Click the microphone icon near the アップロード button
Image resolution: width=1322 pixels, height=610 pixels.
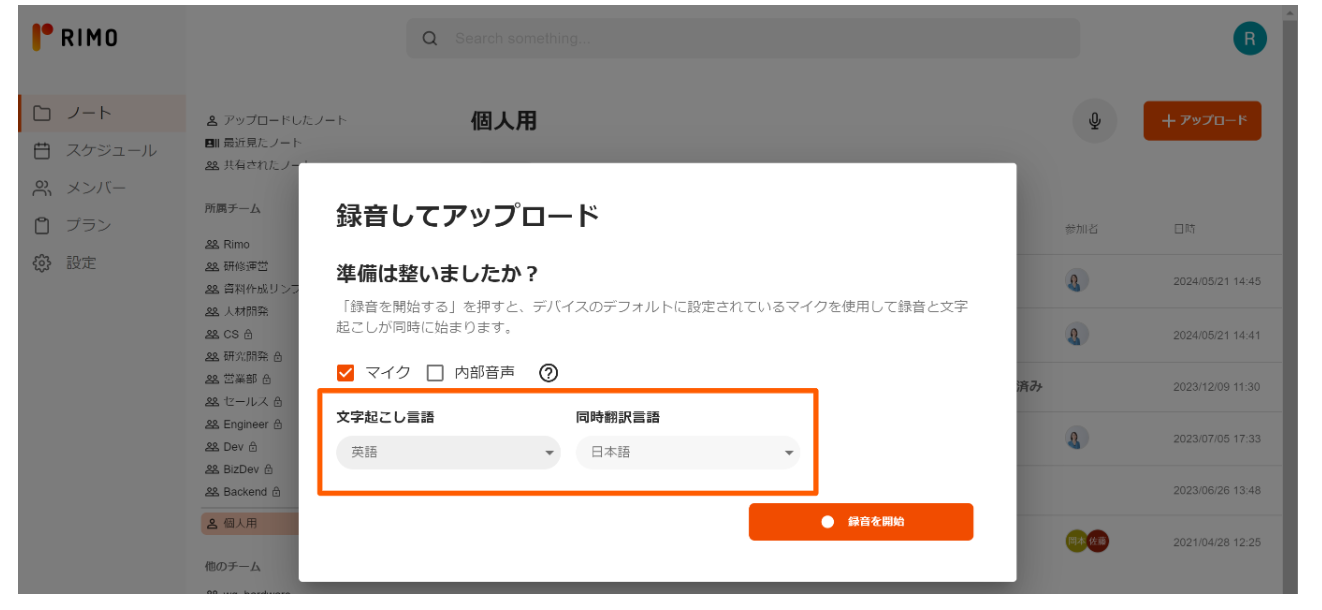click(1096, 120)
